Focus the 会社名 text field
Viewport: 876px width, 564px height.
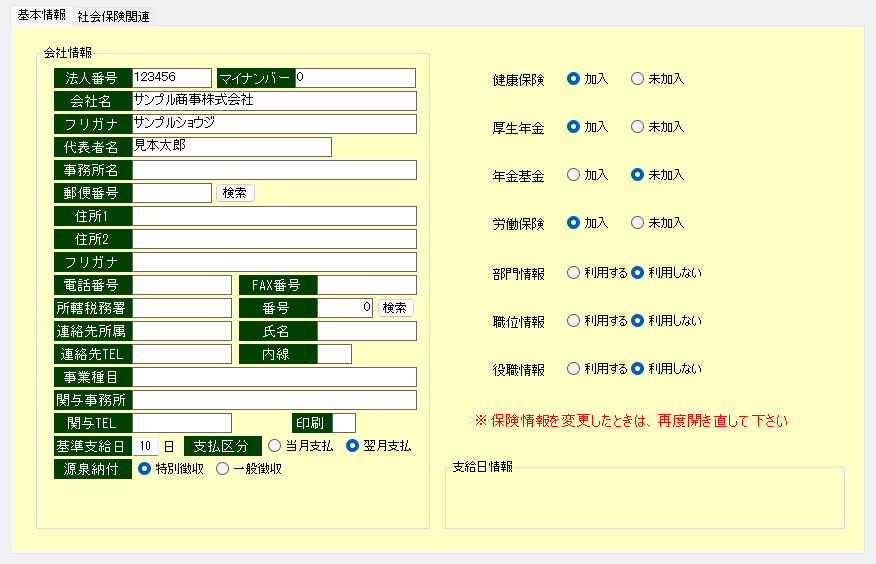tap(274, 101)
